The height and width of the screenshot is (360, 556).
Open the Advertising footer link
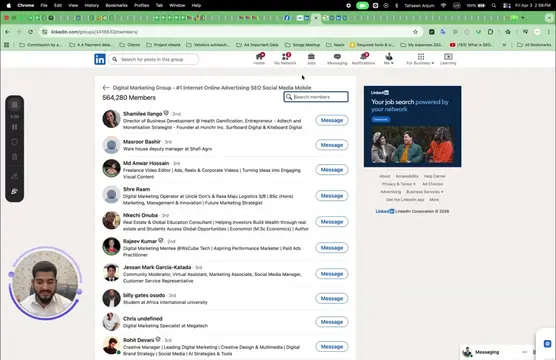coord(391,192)
